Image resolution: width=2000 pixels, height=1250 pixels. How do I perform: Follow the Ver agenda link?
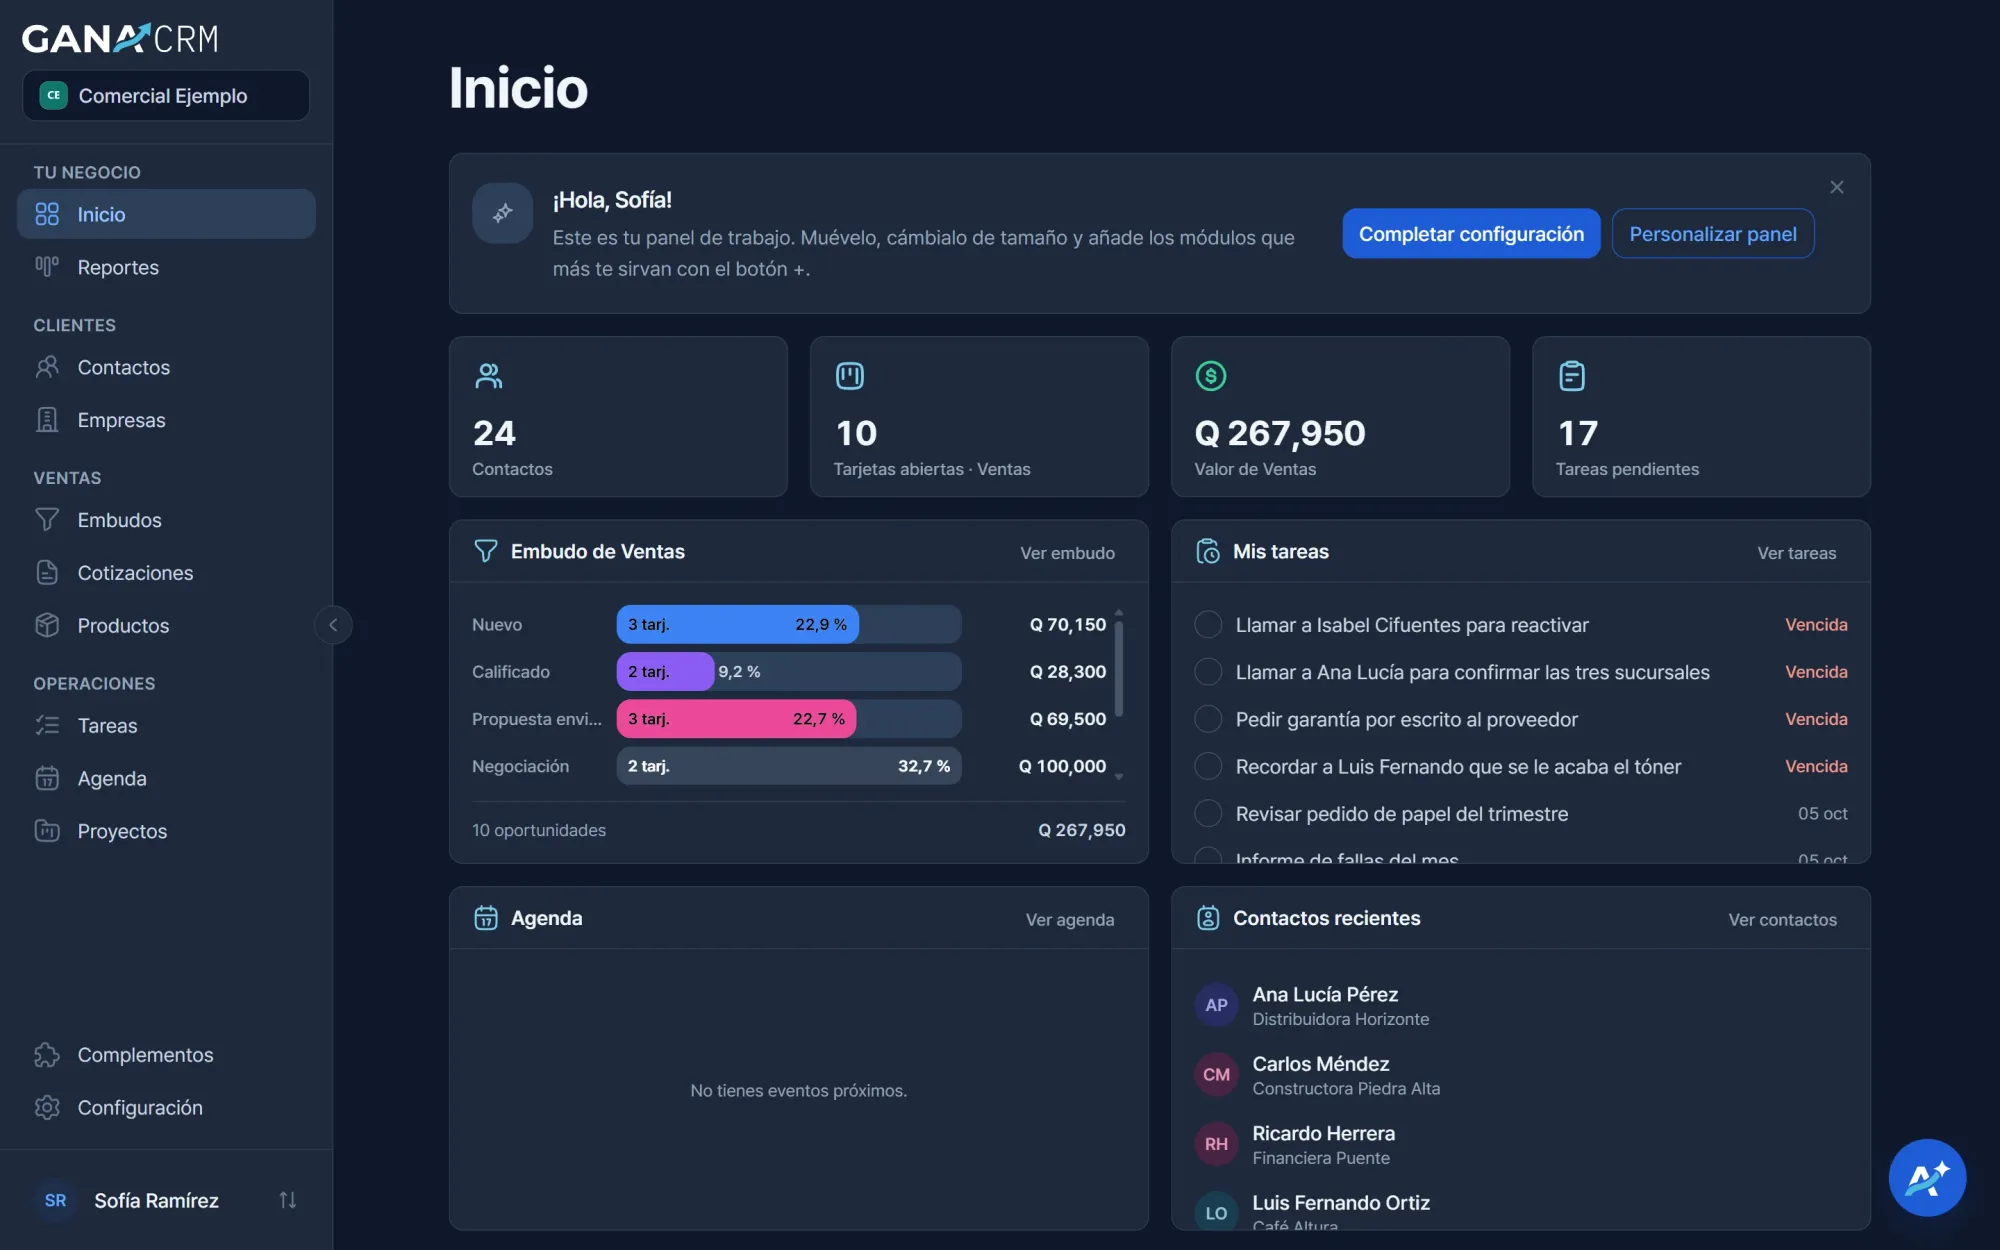(1069, 920)
